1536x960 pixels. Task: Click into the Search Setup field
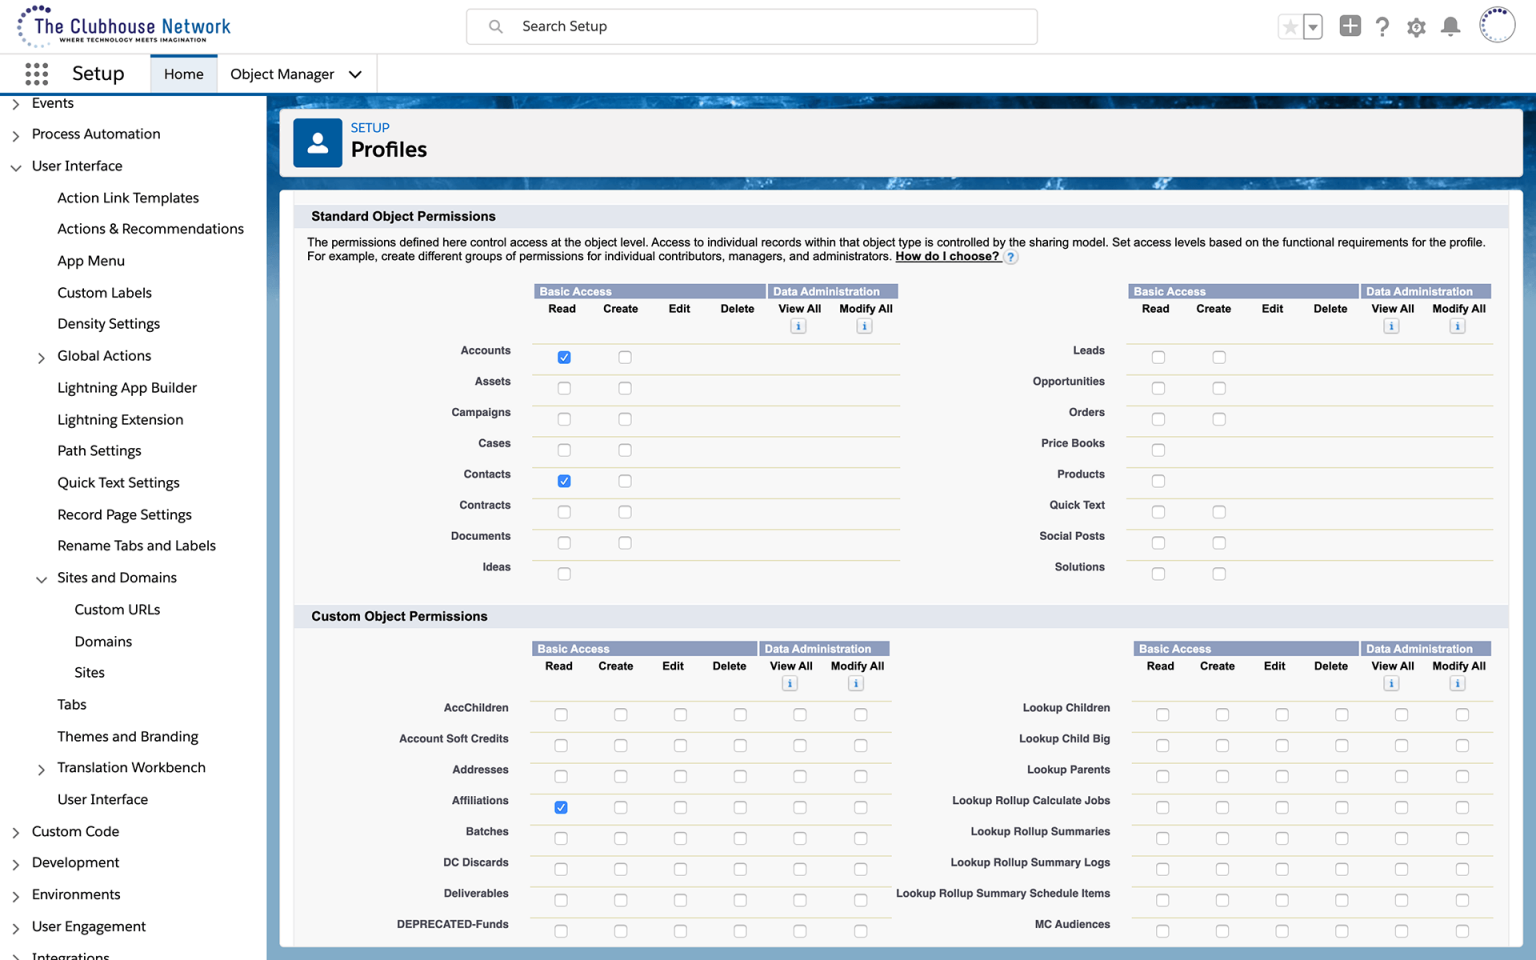pyautogui.click(x=751, y=26)
